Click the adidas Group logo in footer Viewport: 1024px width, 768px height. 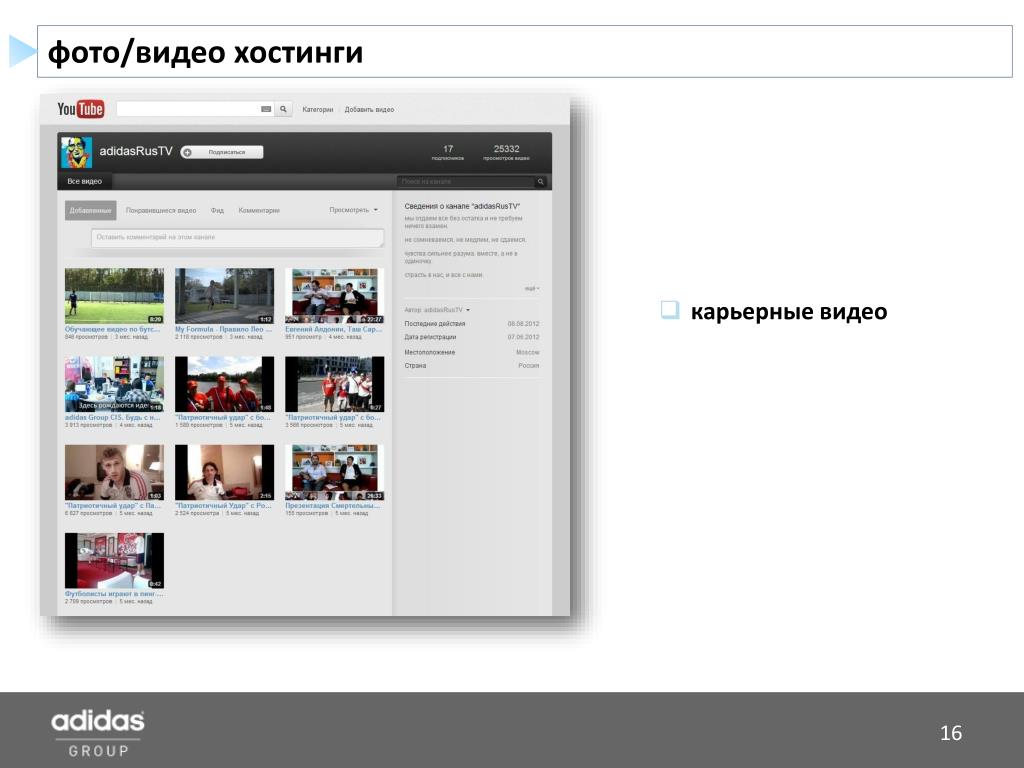(98, 731)
